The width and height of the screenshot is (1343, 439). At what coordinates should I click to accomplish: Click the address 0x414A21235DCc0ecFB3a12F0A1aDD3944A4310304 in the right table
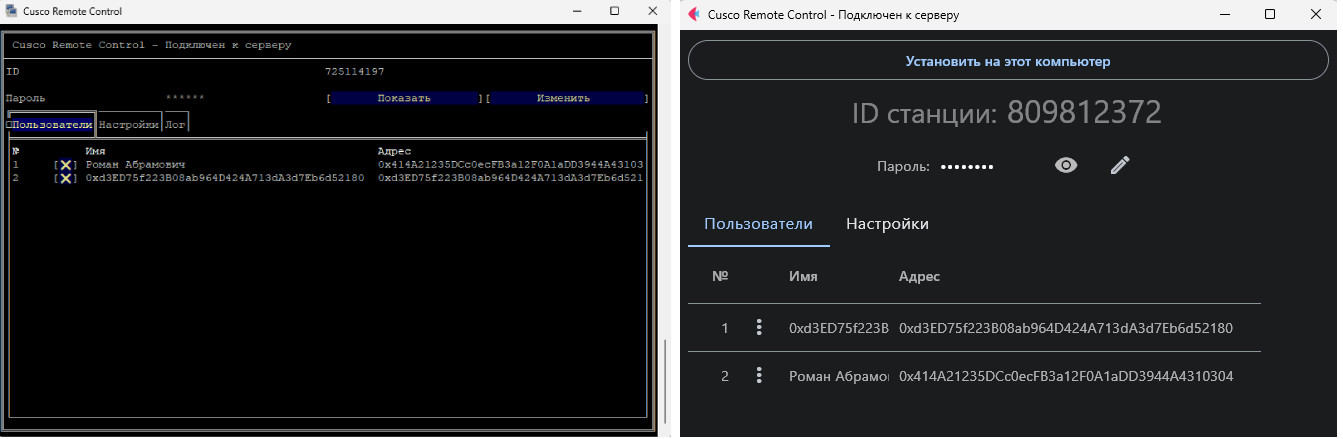coord(1066,376)
